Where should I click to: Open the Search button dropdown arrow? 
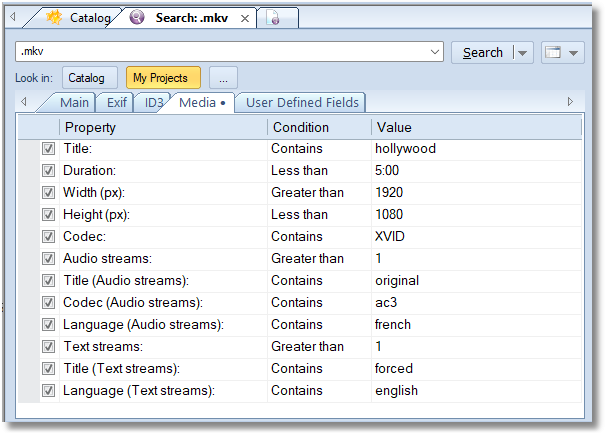(522, 53)
